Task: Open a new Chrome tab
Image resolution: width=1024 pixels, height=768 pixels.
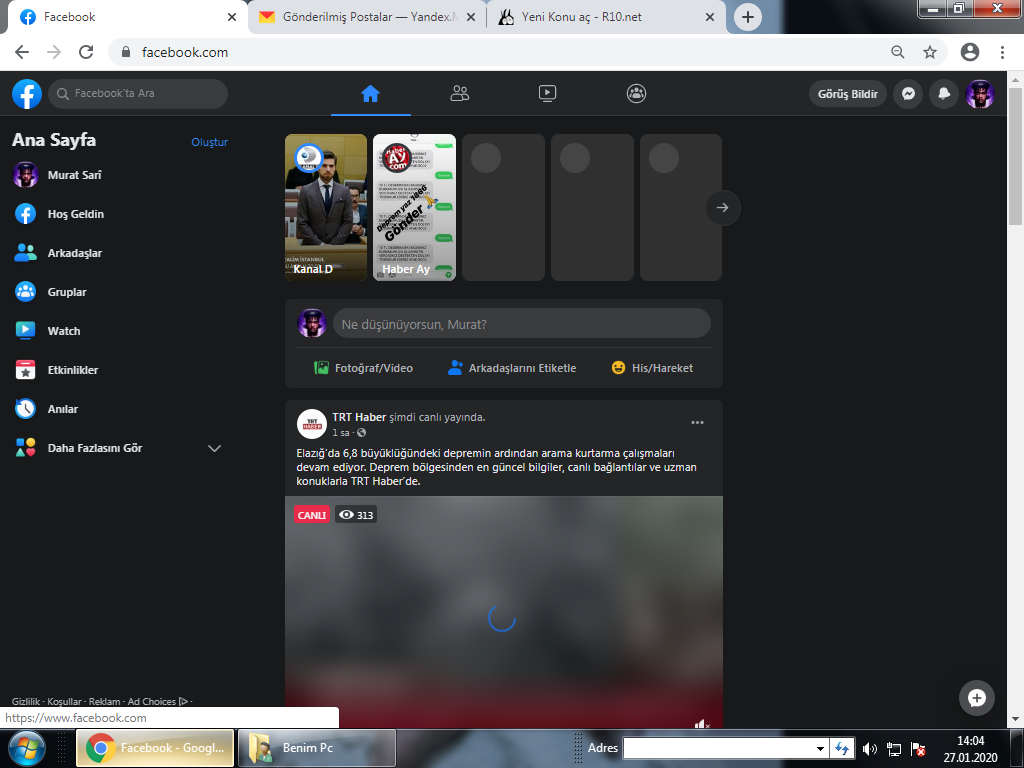Action: coord(748,17)
